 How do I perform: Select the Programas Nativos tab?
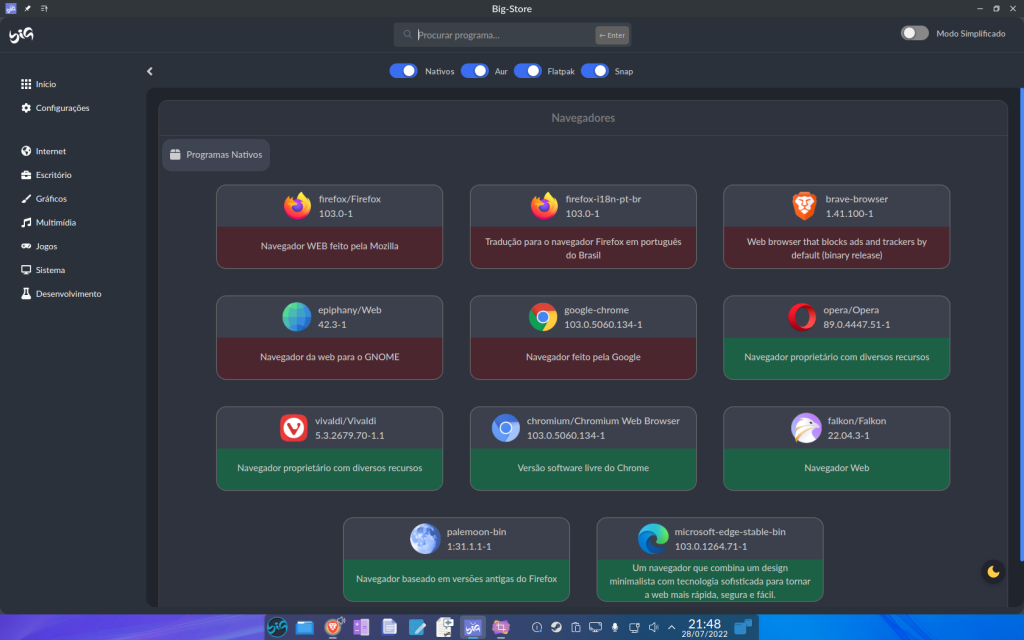tap(216, 155)
